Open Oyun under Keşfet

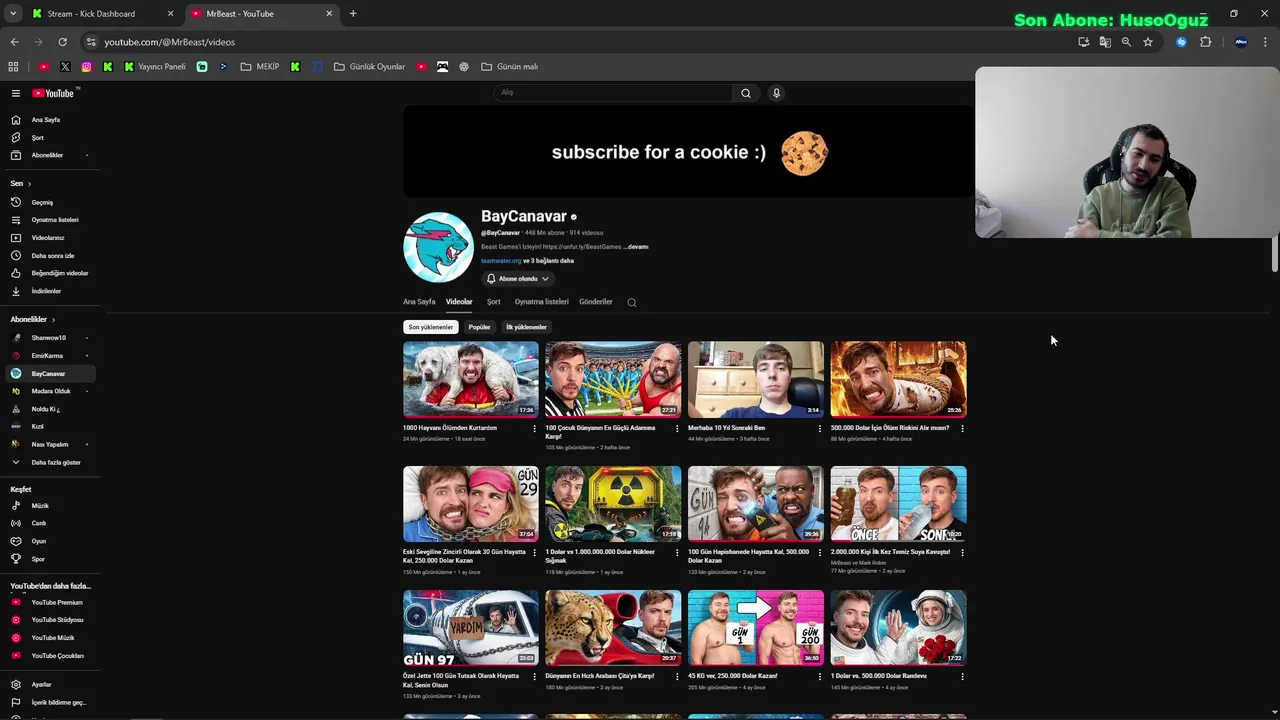[x=50, y=541]
